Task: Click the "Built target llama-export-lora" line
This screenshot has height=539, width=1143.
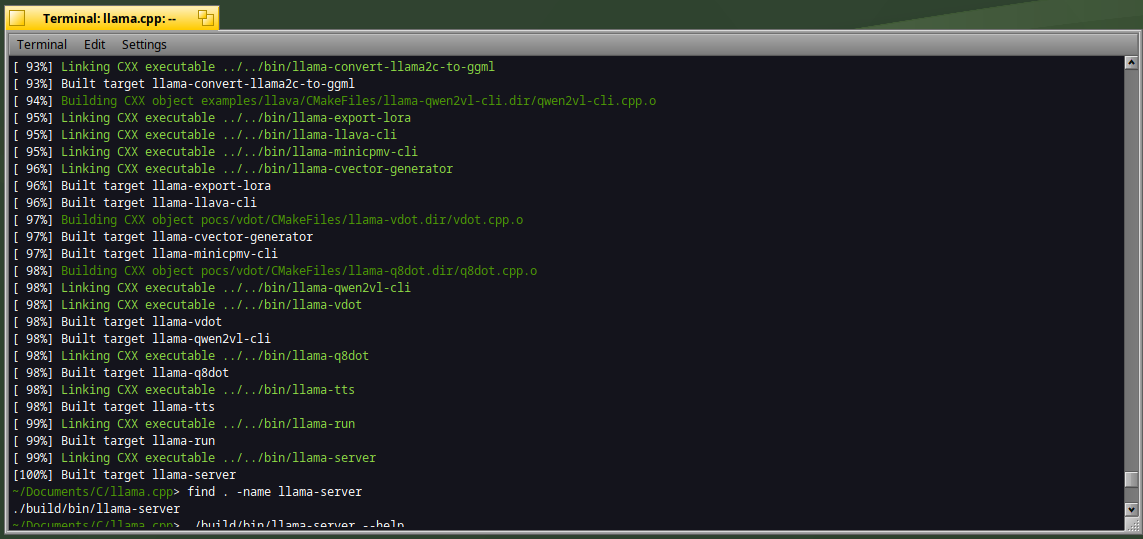Action: [166, 185]
